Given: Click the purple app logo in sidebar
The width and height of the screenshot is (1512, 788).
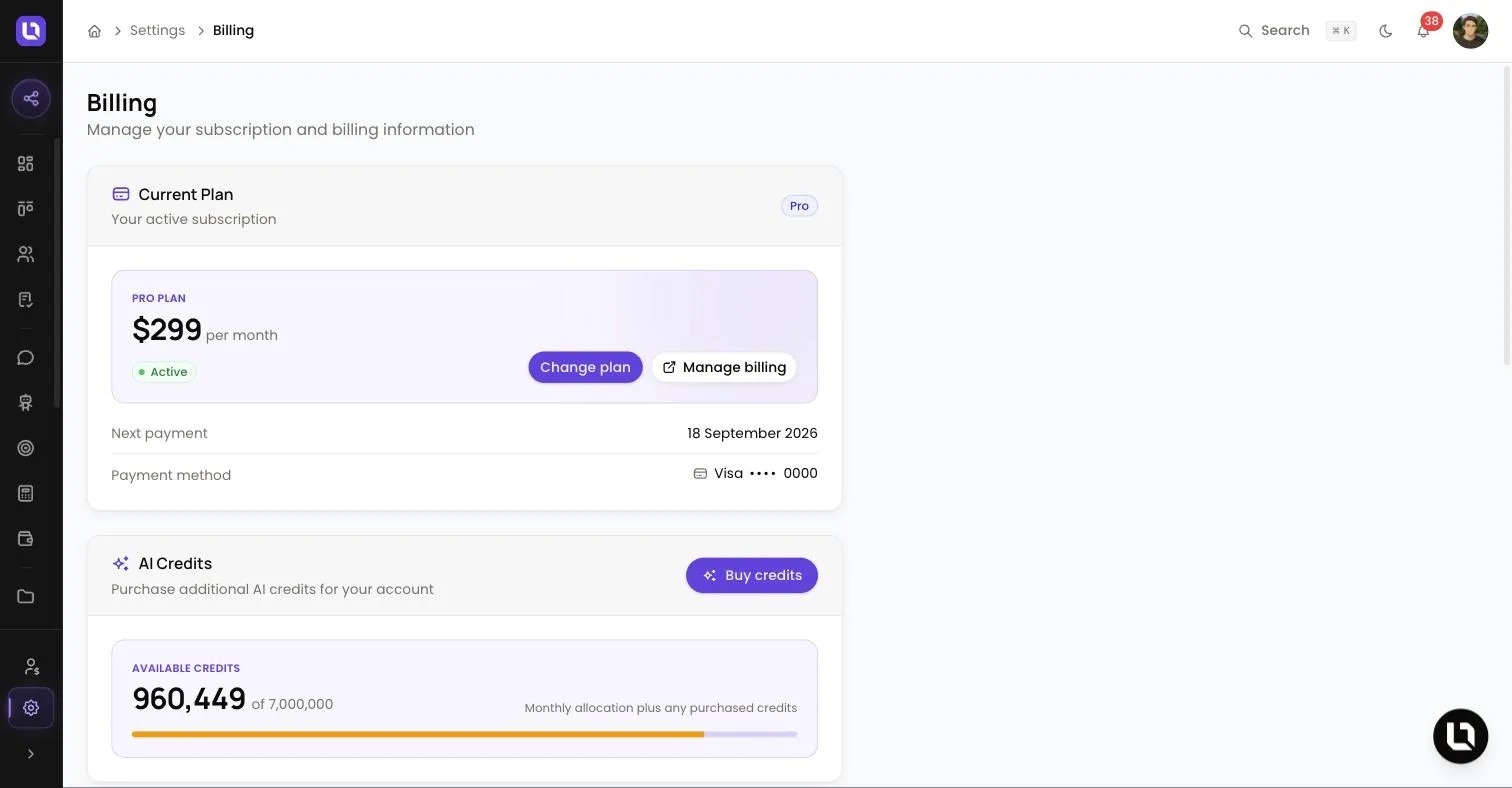Looking at the screenshot, I should click(31, 31).
